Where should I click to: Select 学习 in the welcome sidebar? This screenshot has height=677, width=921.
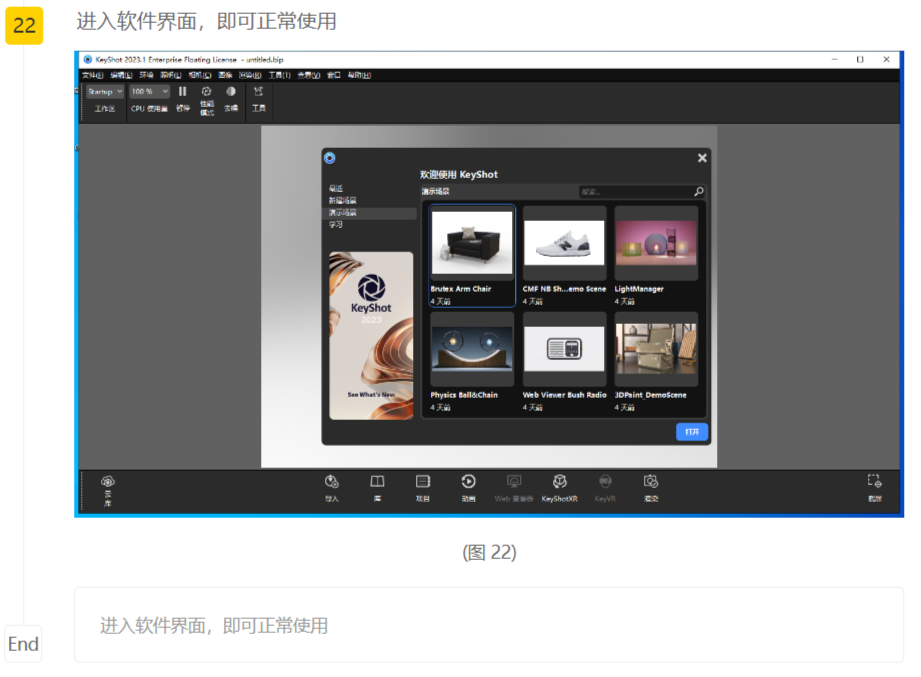click(x=336, y=224)
